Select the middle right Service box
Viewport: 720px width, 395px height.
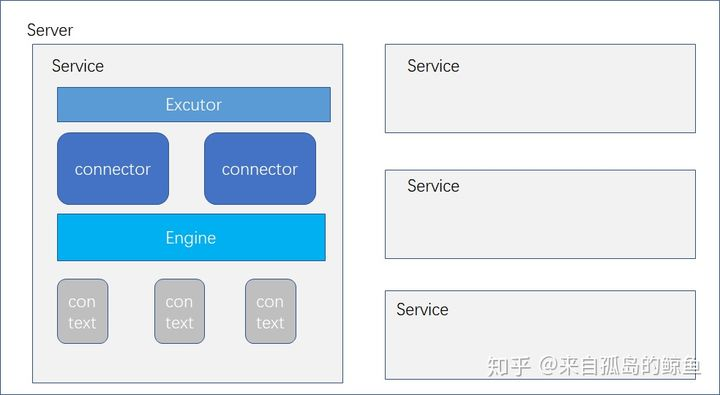pos(540,214)
